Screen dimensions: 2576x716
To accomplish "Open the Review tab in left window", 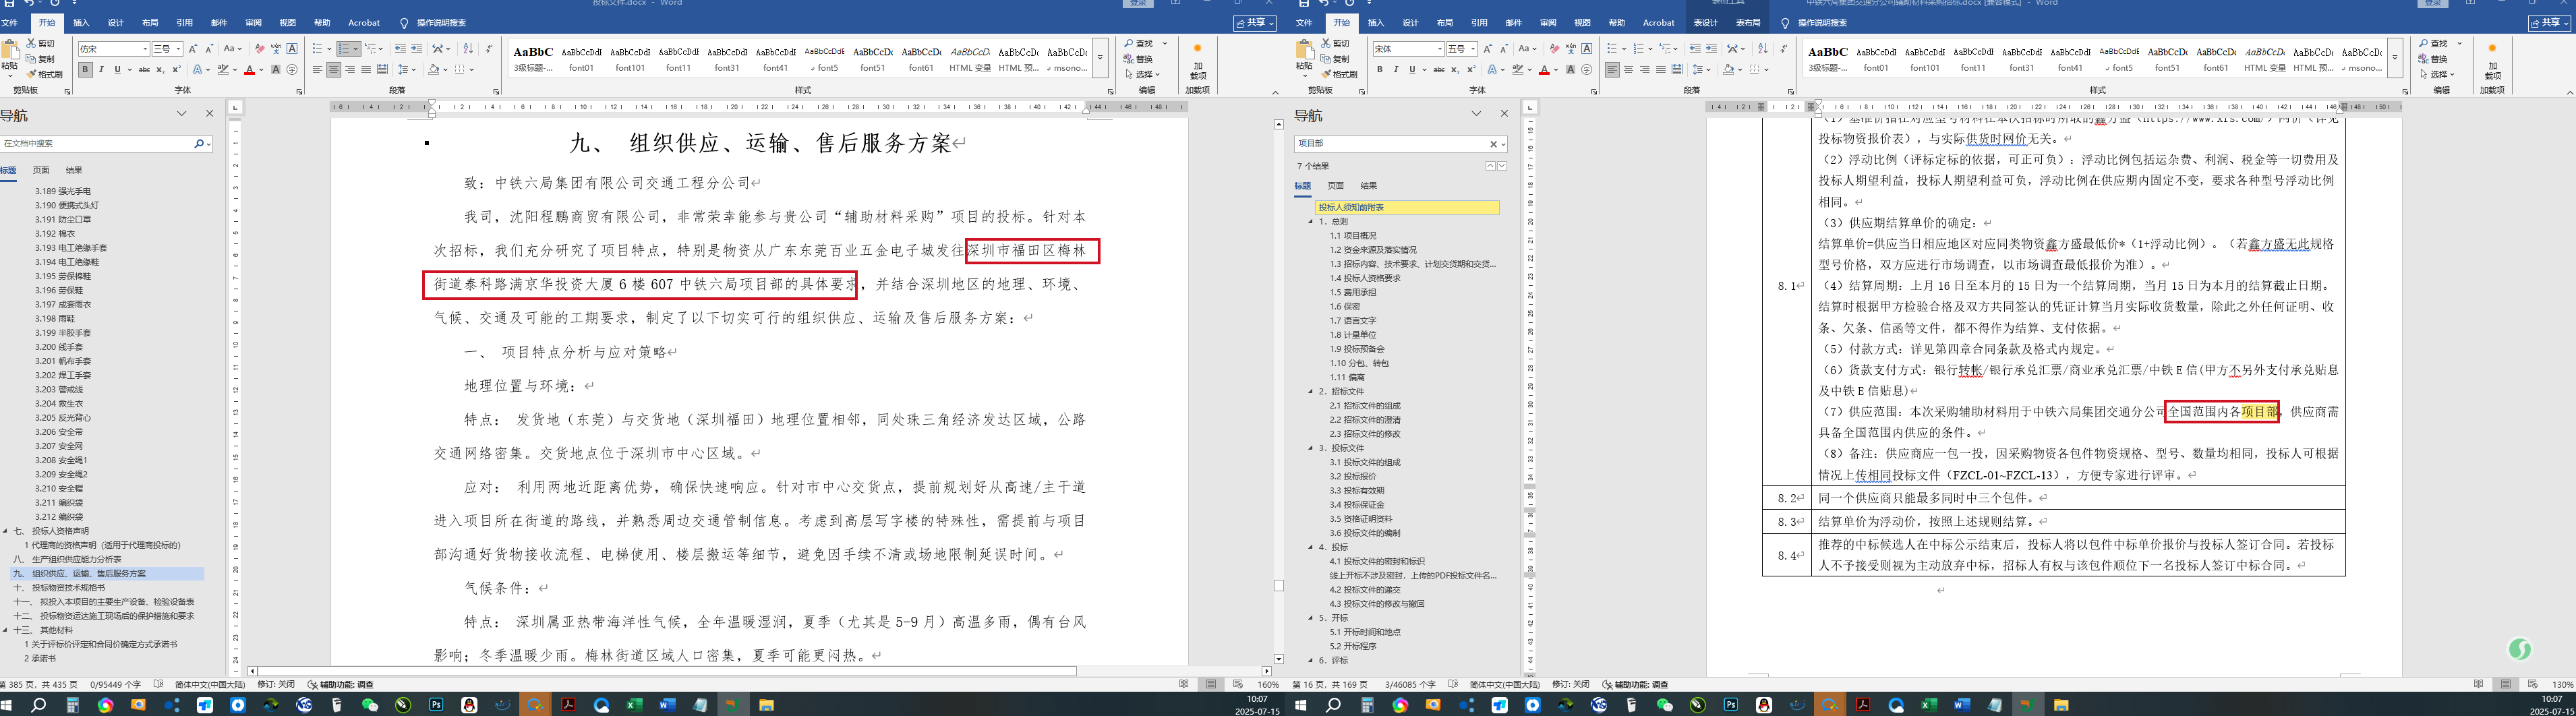I will point(254,23).
